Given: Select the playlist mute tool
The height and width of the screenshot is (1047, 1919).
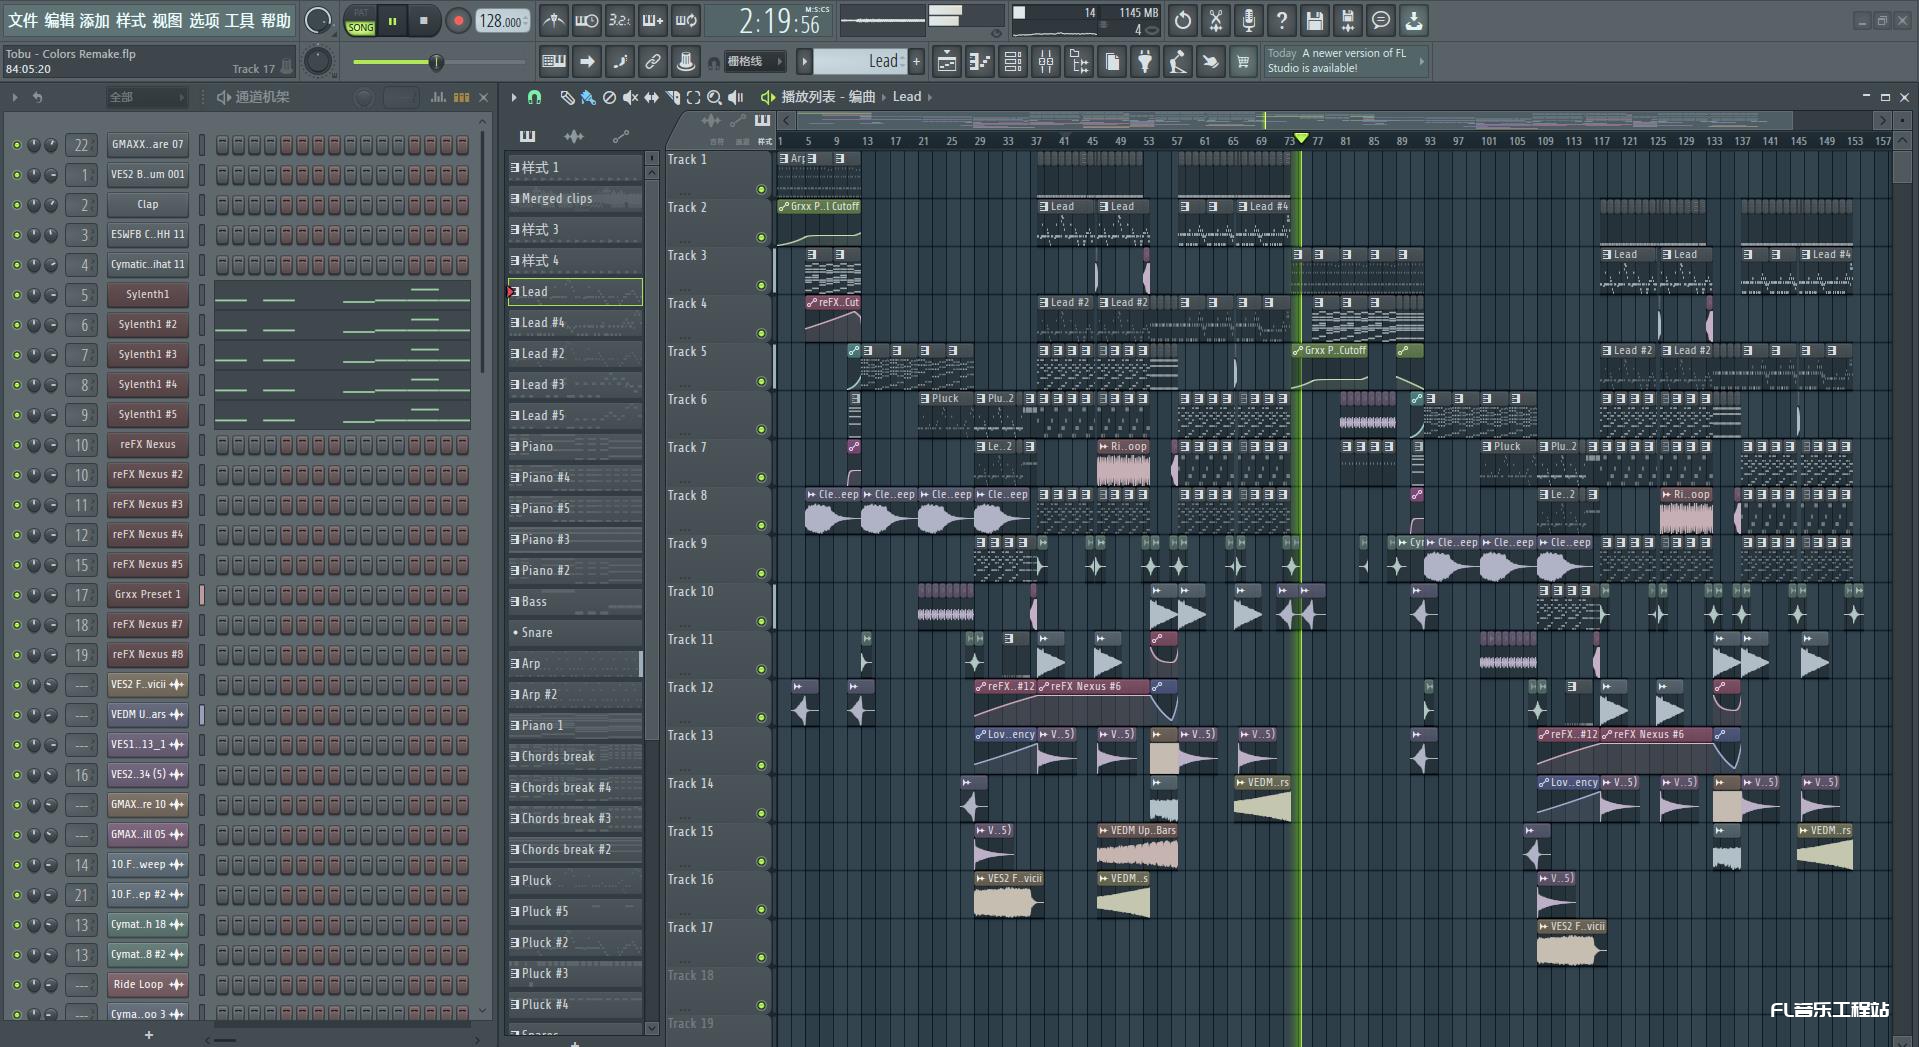Looking at the screenshot, I should pos(630,97).
